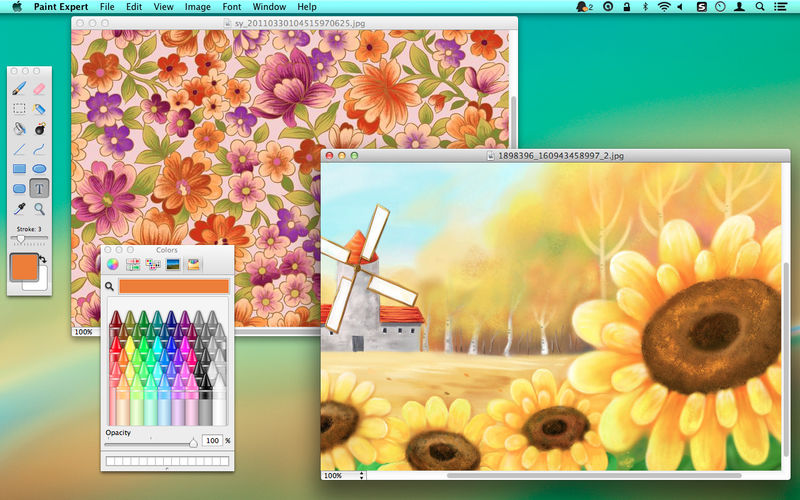Open the Paint Expert application menu

pyautogui.click(x=61, y=7)
